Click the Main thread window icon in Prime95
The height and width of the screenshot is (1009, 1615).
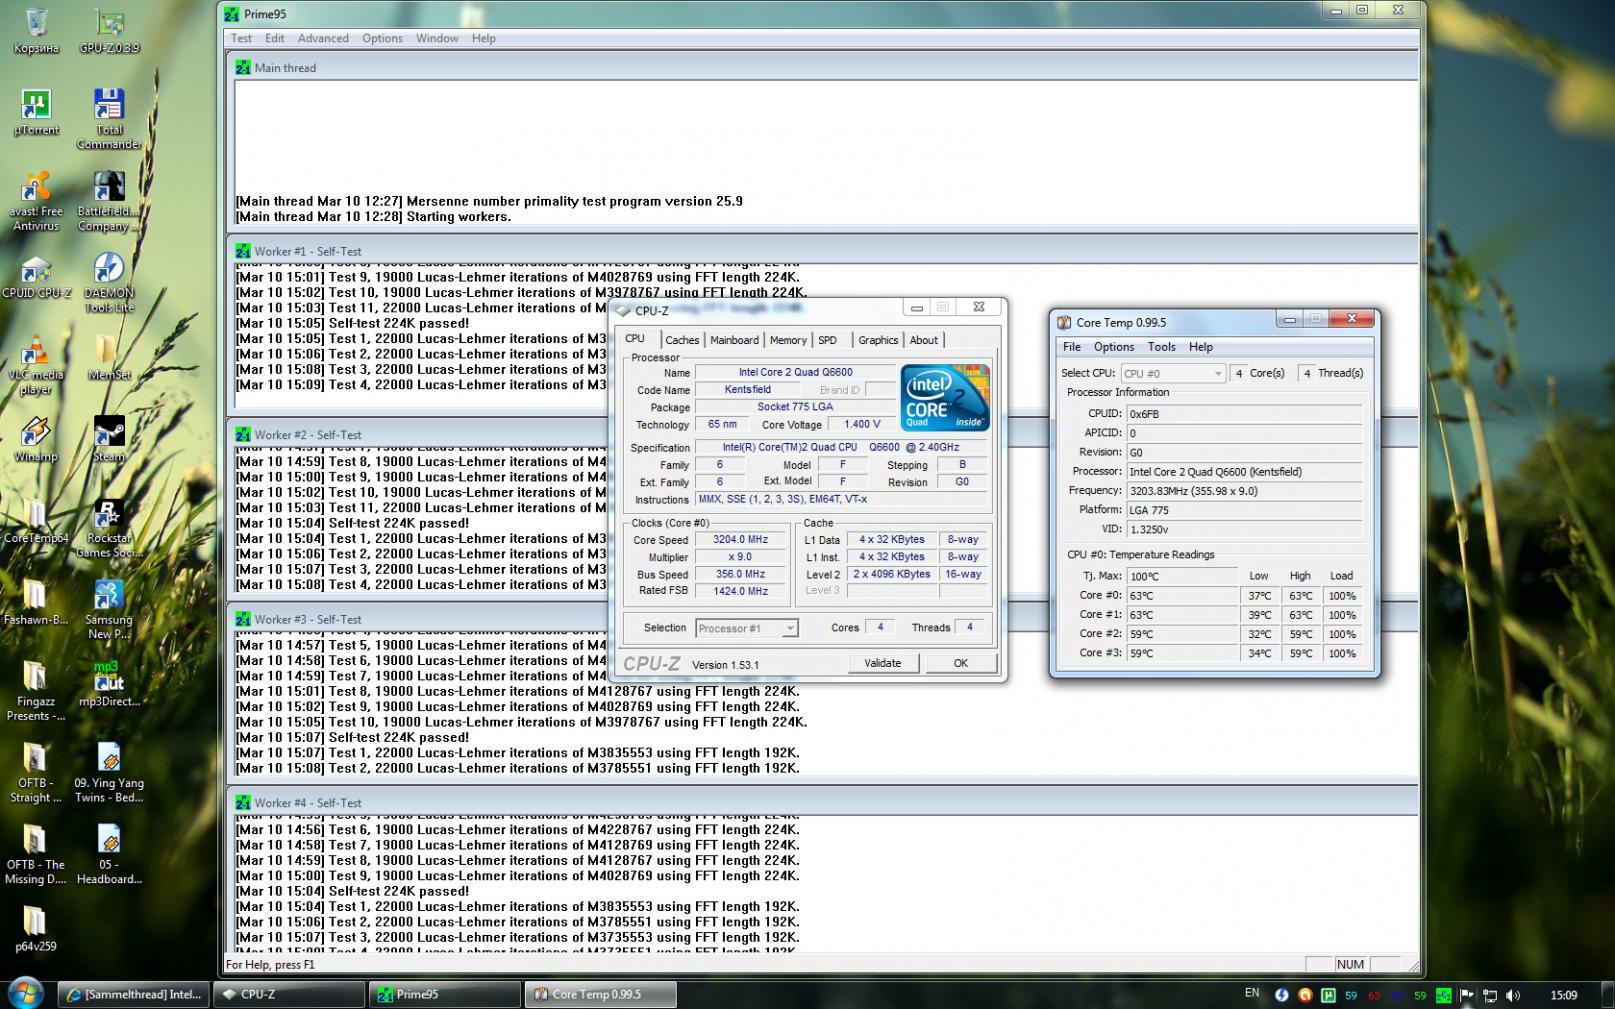(243, 68)
